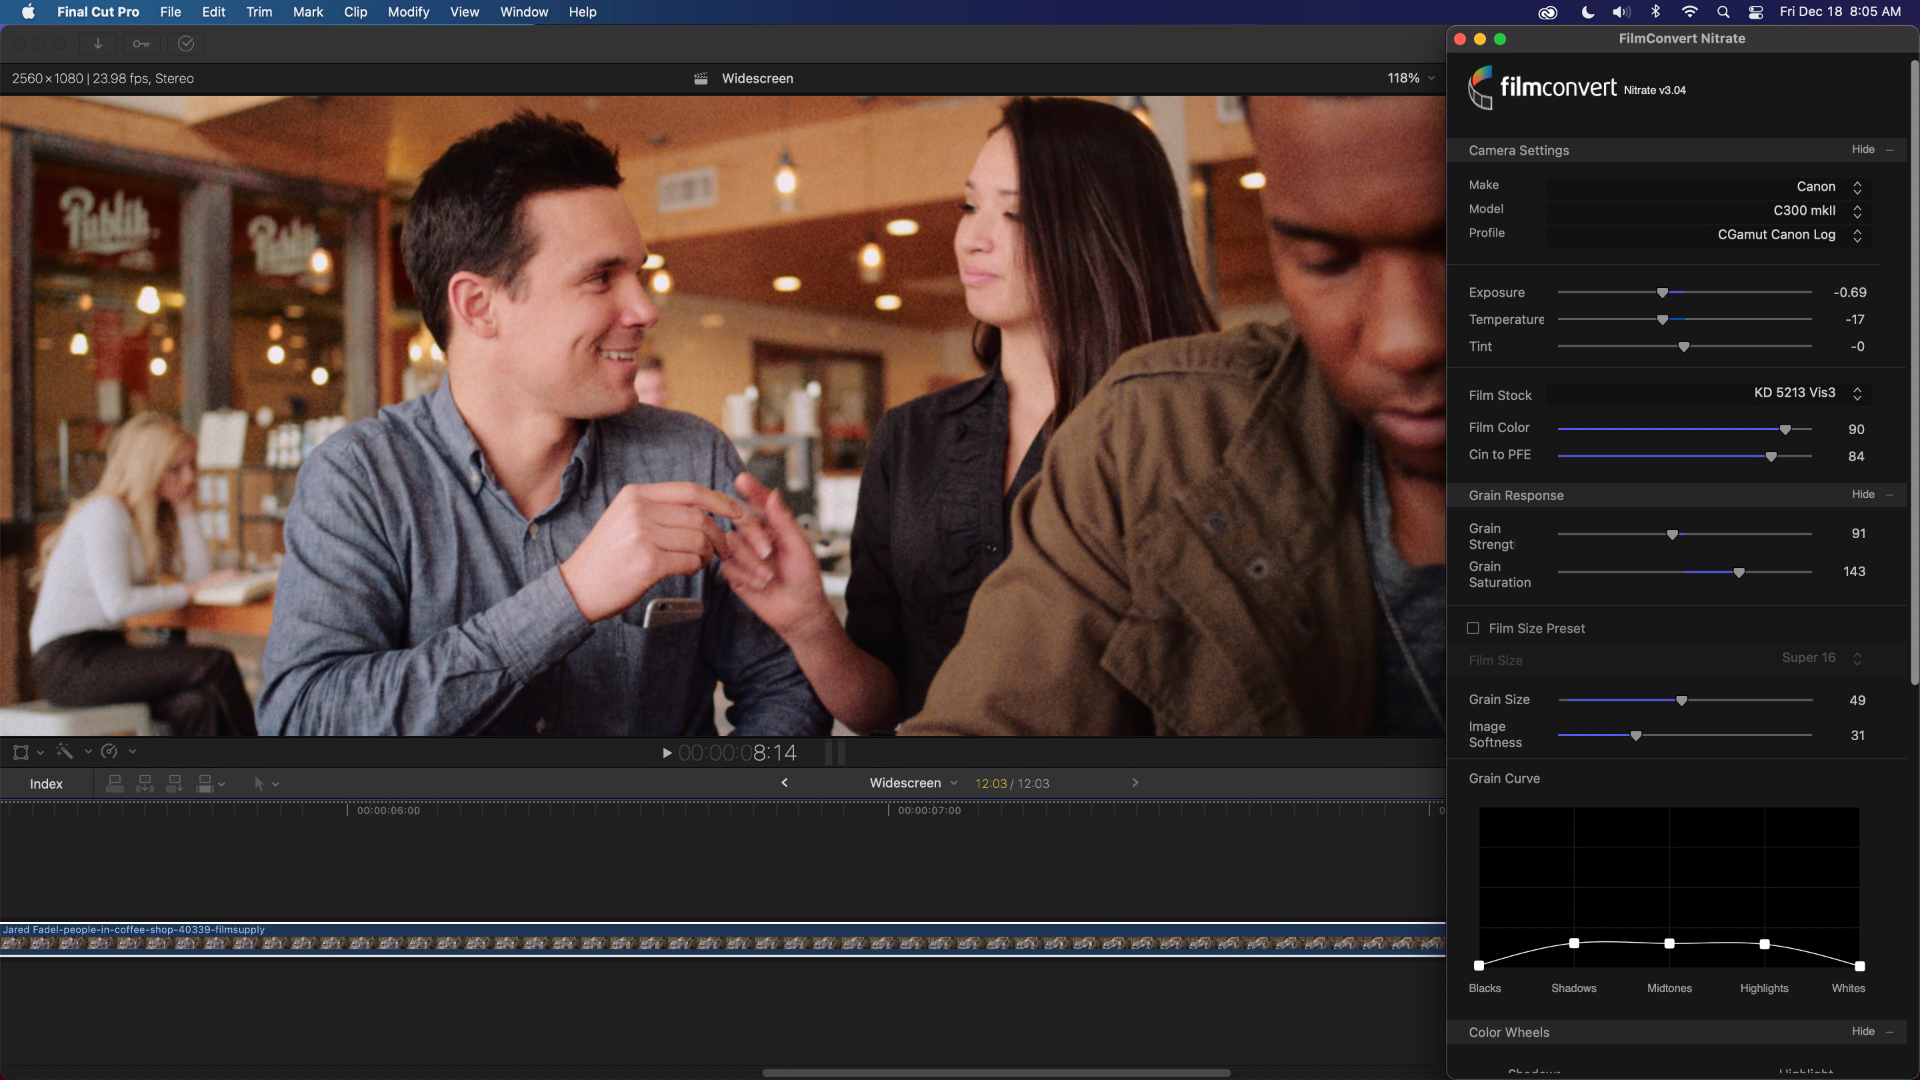
Task: Open the enhancements magic wand menu
Action: pyautogui.click(x=65, y=752)
